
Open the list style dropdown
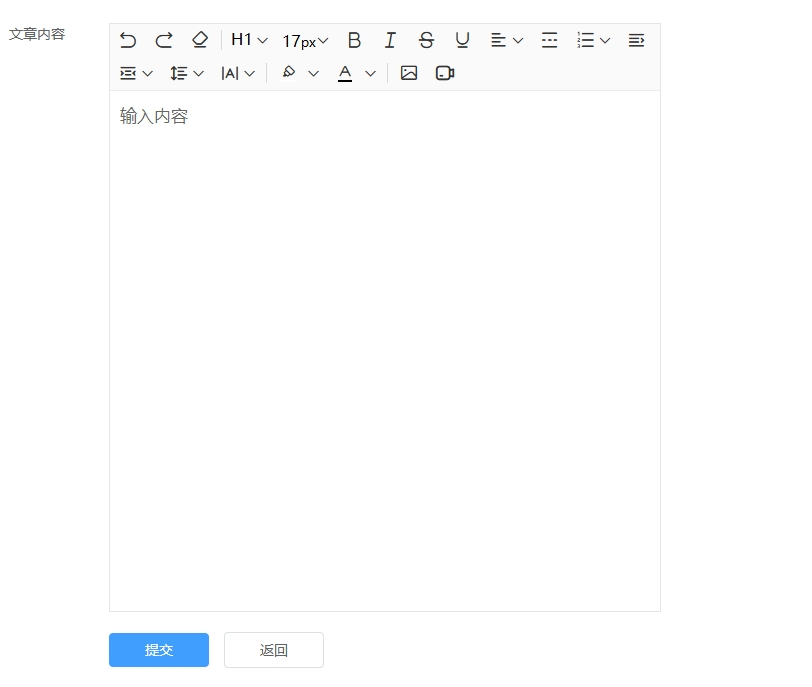592,40
